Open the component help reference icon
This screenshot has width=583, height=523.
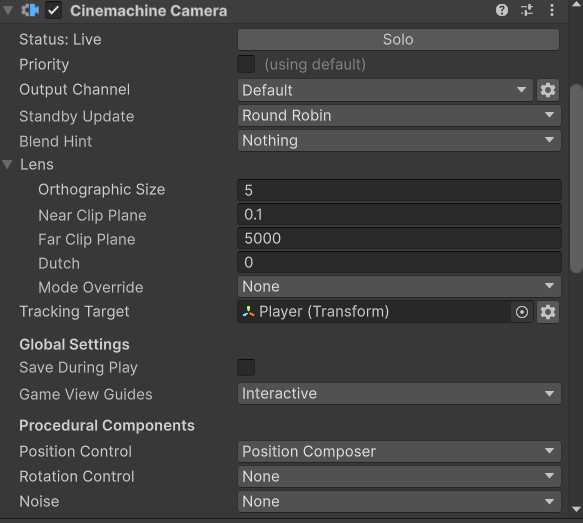(x=502, y=10)
